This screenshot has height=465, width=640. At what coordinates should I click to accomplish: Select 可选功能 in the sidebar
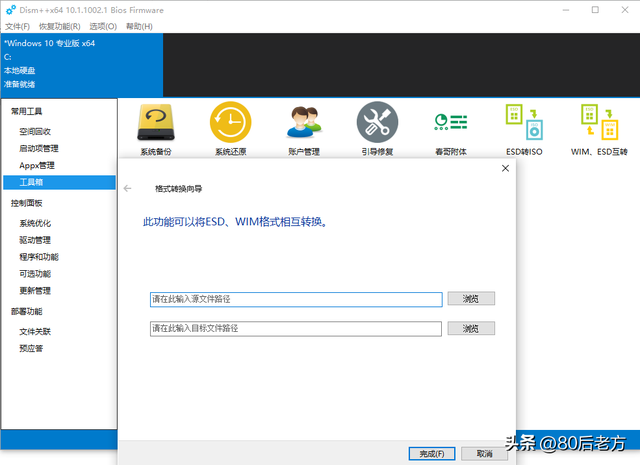[x=35, y=274]
